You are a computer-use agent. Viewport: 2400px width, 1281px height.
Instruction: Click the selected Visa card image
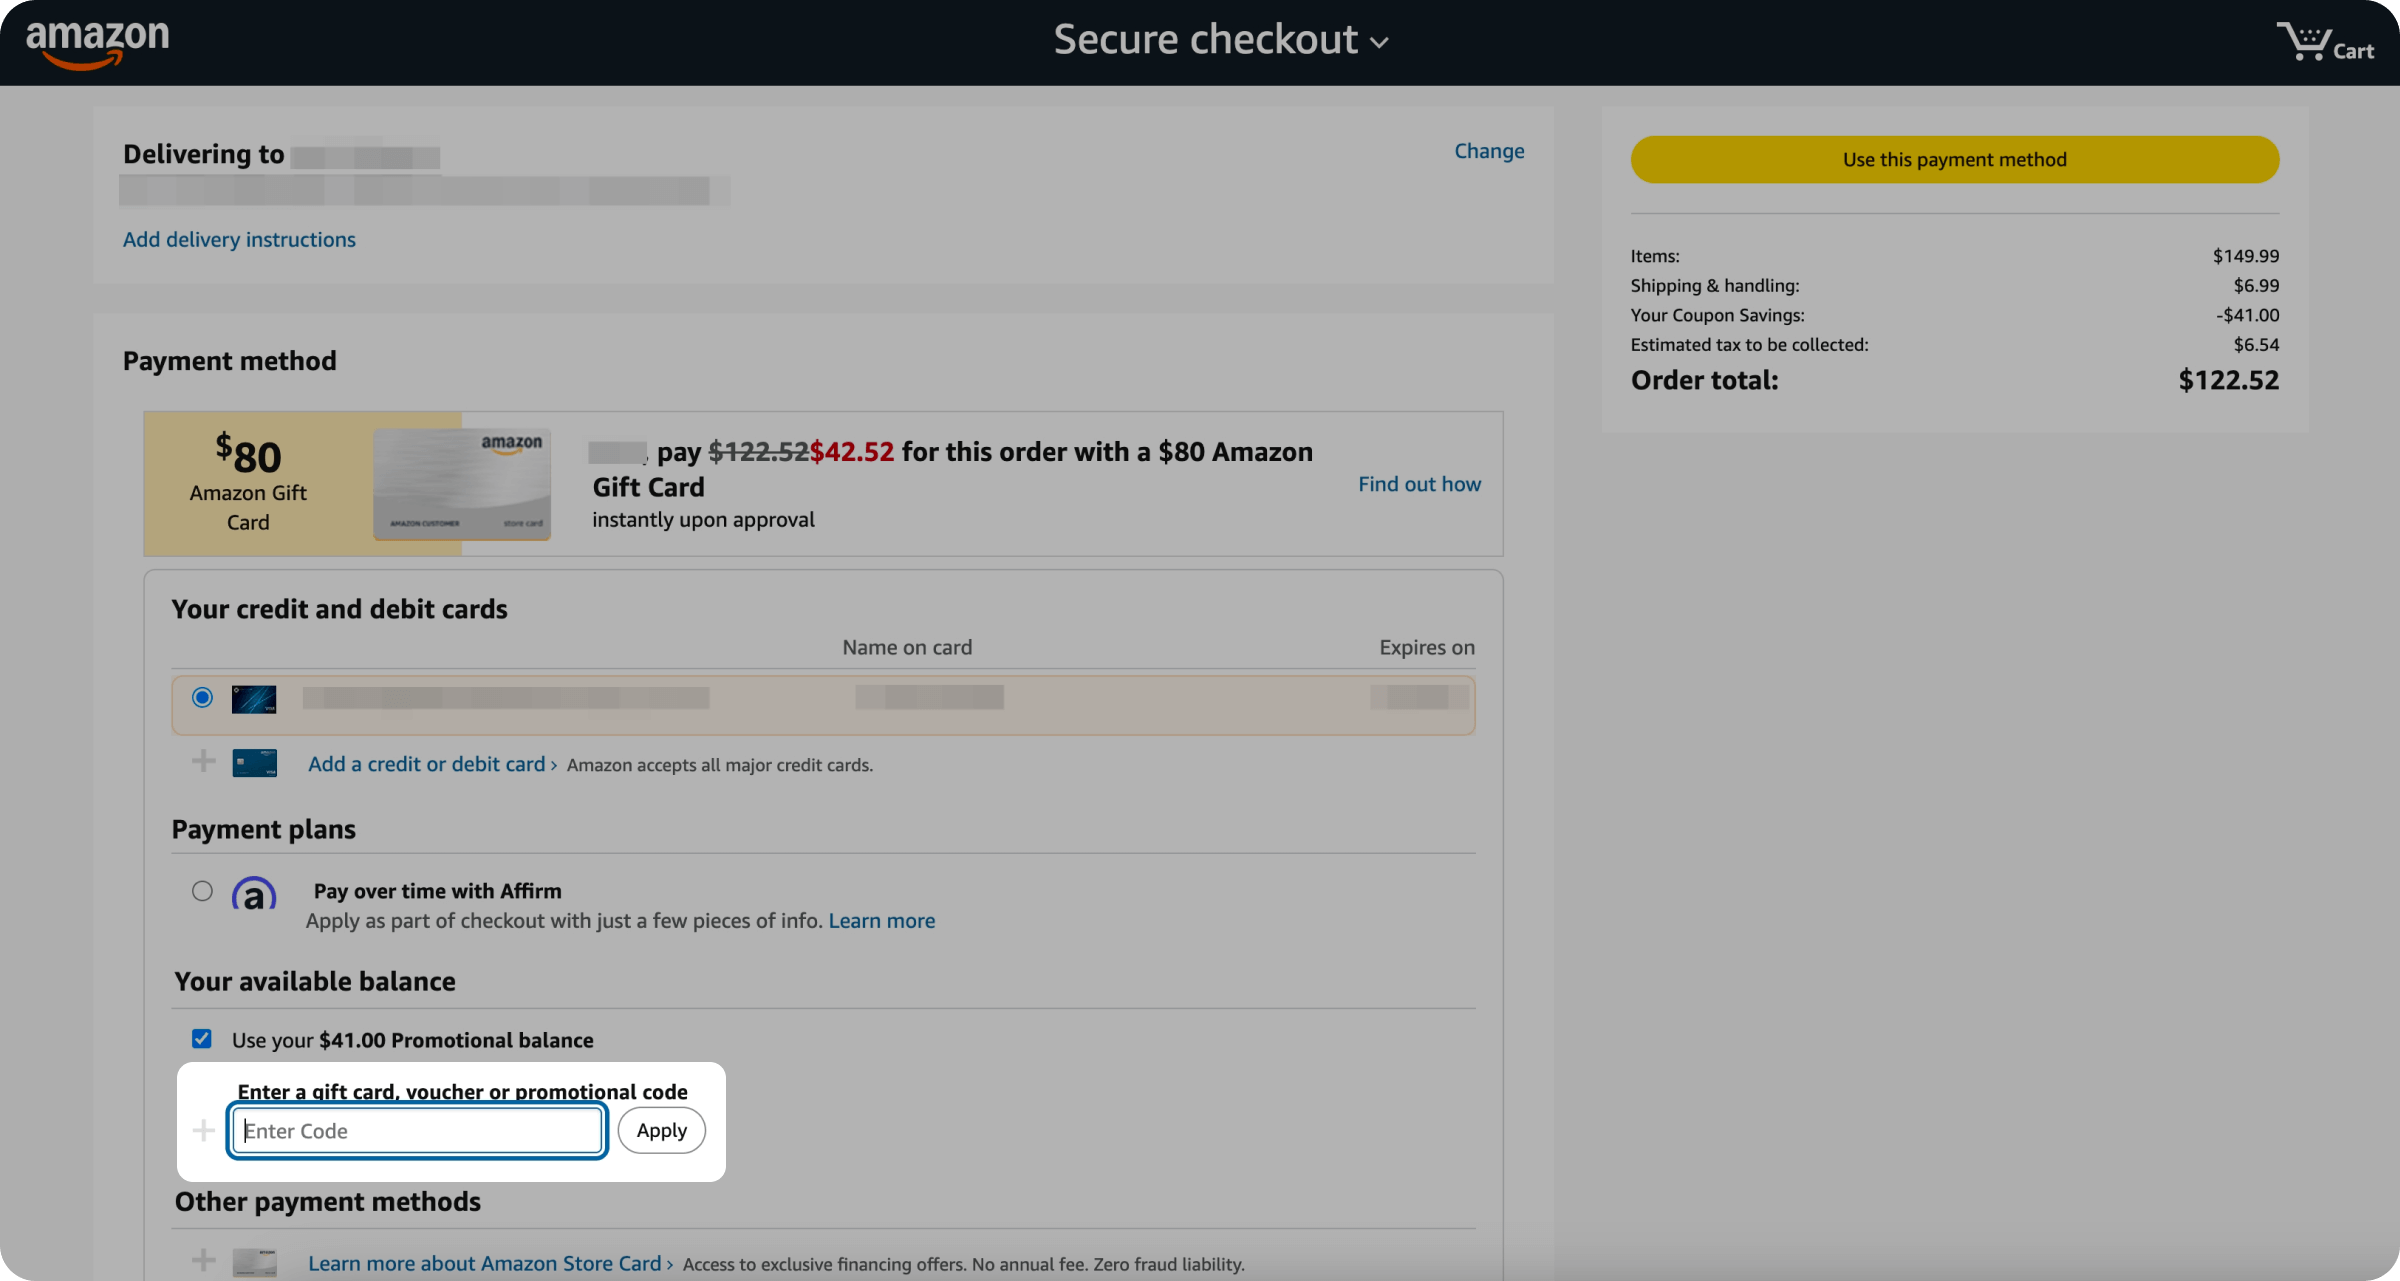coord(254,699)
